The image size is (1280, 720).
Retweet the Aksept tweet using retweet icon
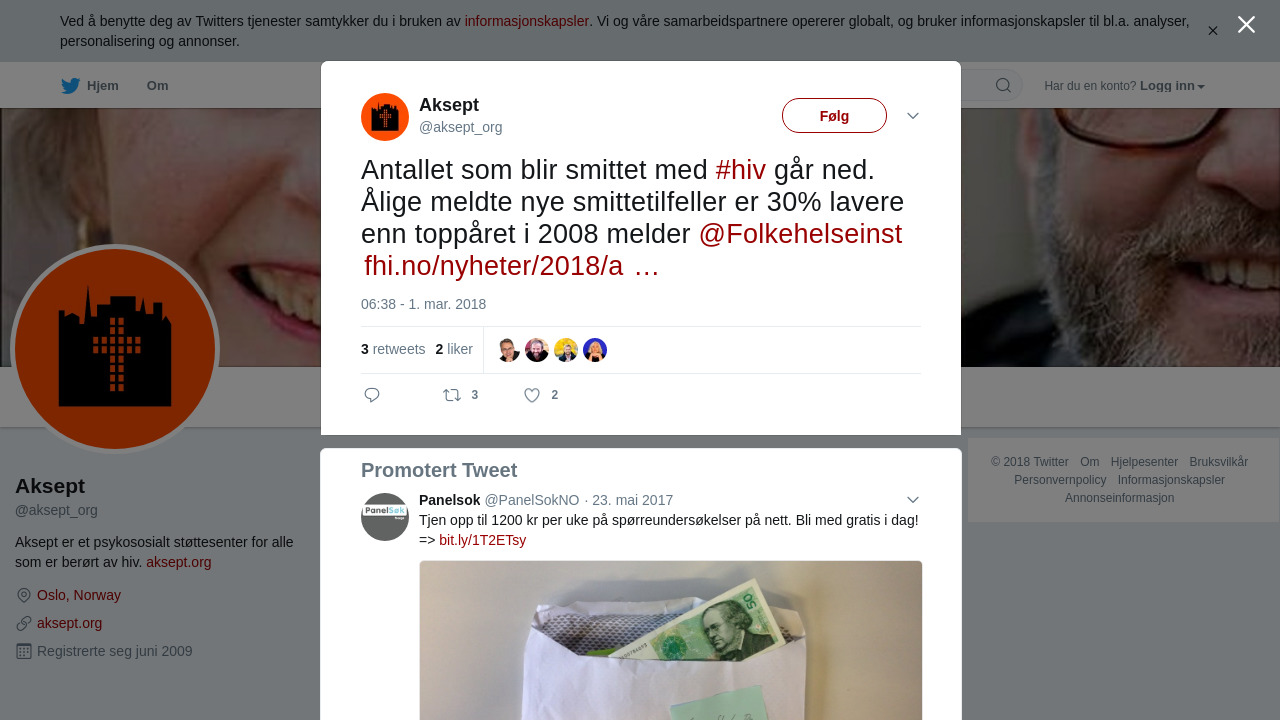click(452, 395)
